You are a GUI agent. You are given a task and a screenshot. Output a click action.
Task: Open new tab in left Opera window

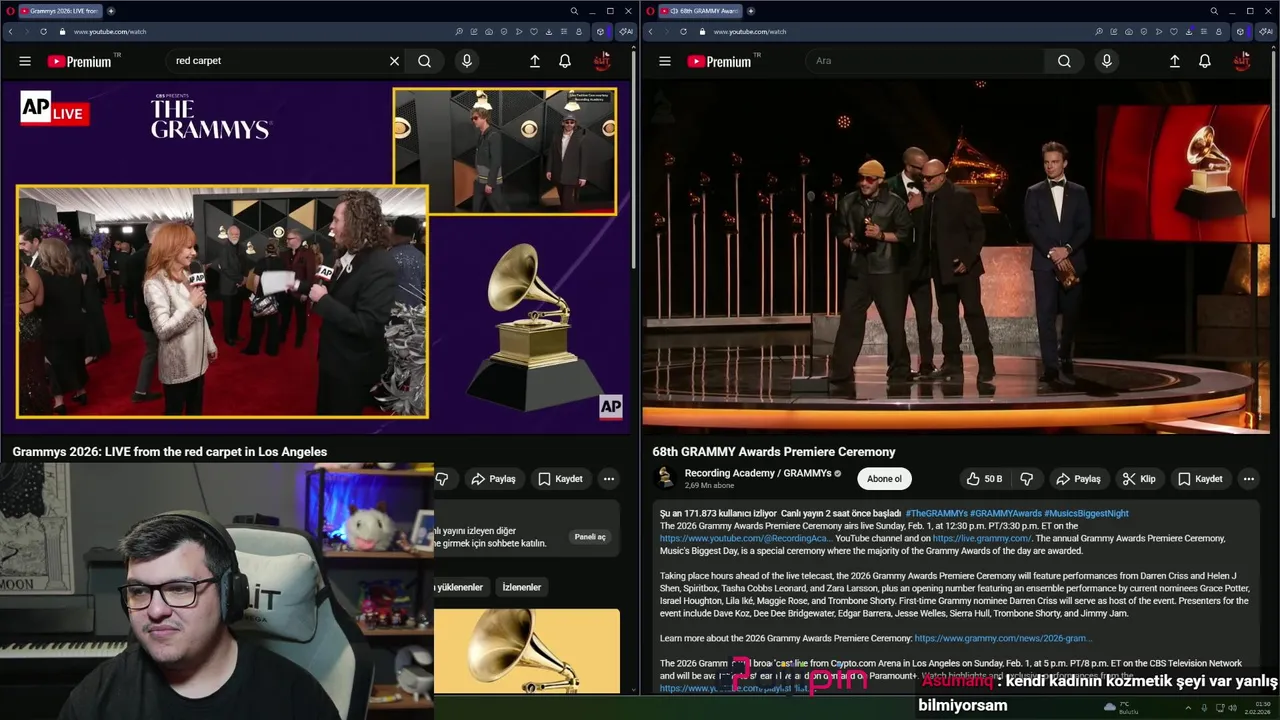point(110,11)
